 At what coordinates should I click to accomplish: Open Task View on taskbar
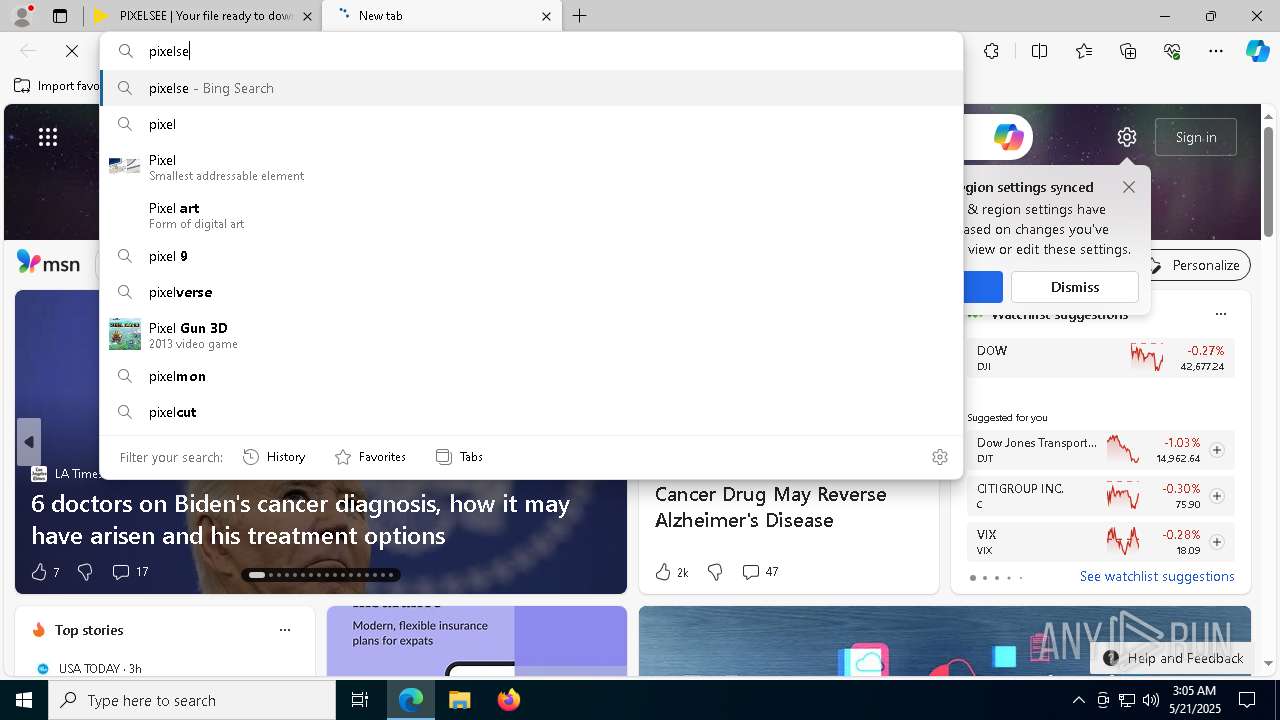coord(360,700)
